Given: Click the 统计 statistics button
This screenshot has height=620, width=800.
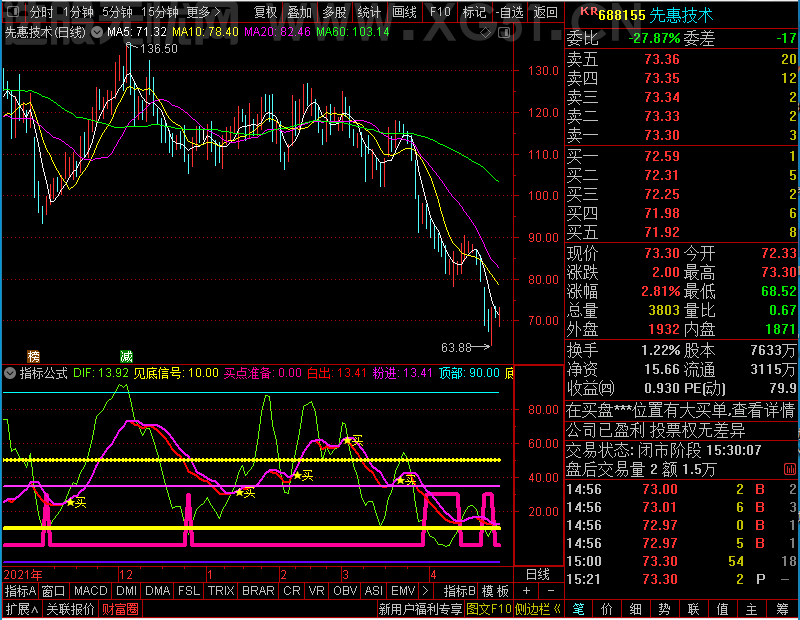Looking at the screenshot, I should coord(369,12).
